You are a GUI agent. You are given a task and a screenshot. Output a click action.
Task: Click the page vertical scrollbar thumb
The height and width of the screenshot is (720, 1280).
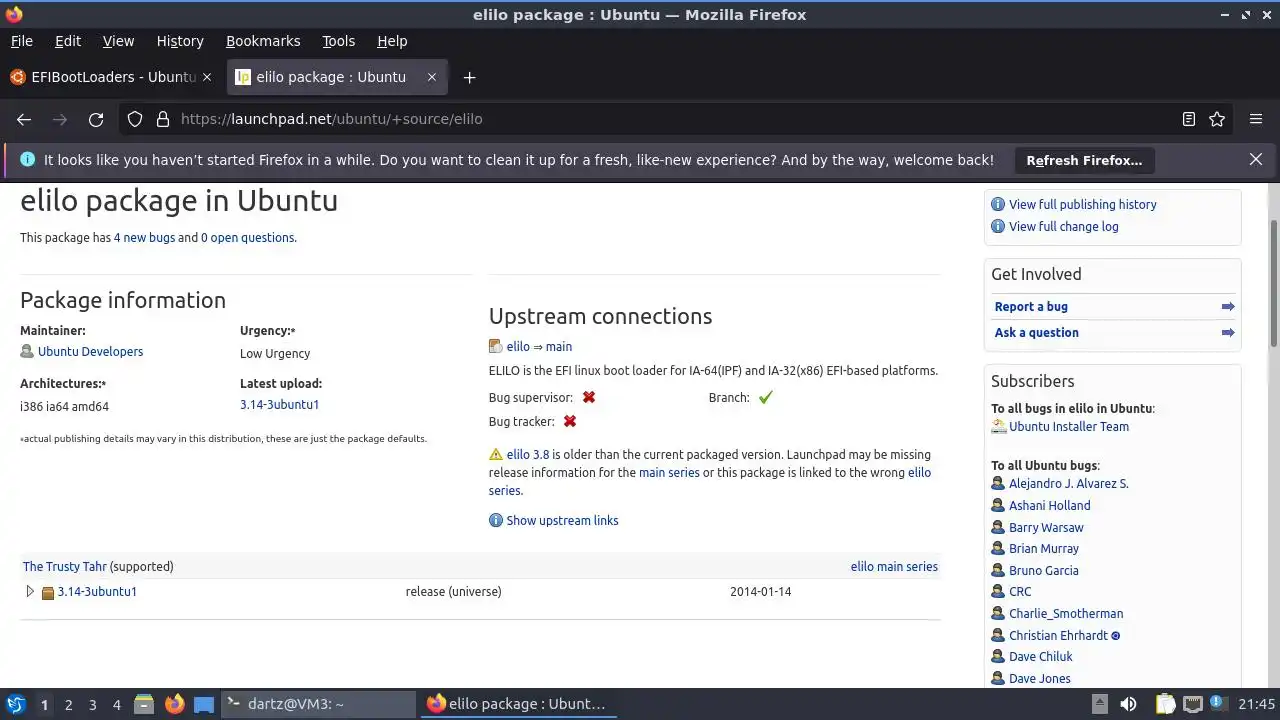[1273, 283]
